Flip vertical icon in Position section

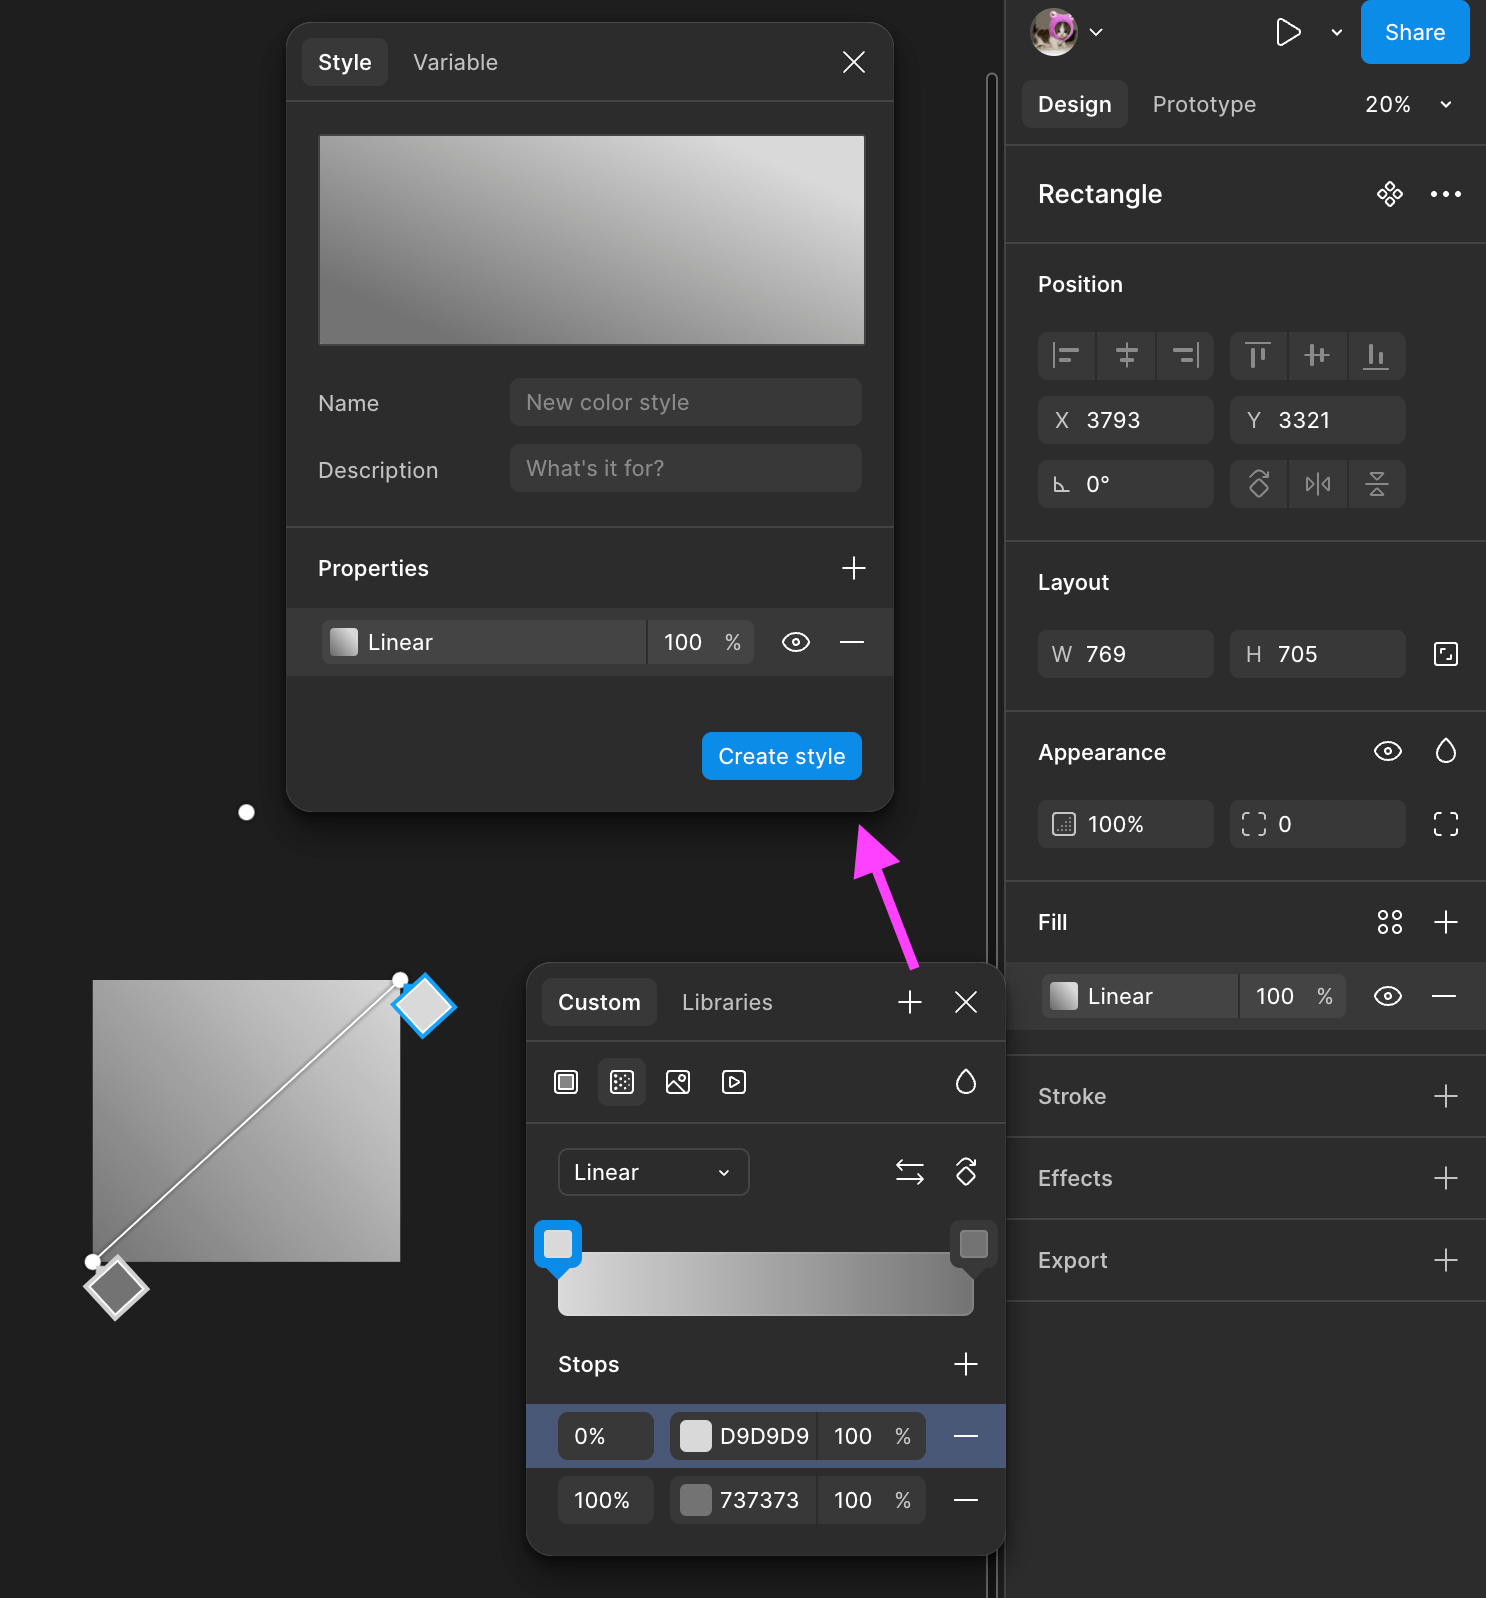pos(1377,484)
